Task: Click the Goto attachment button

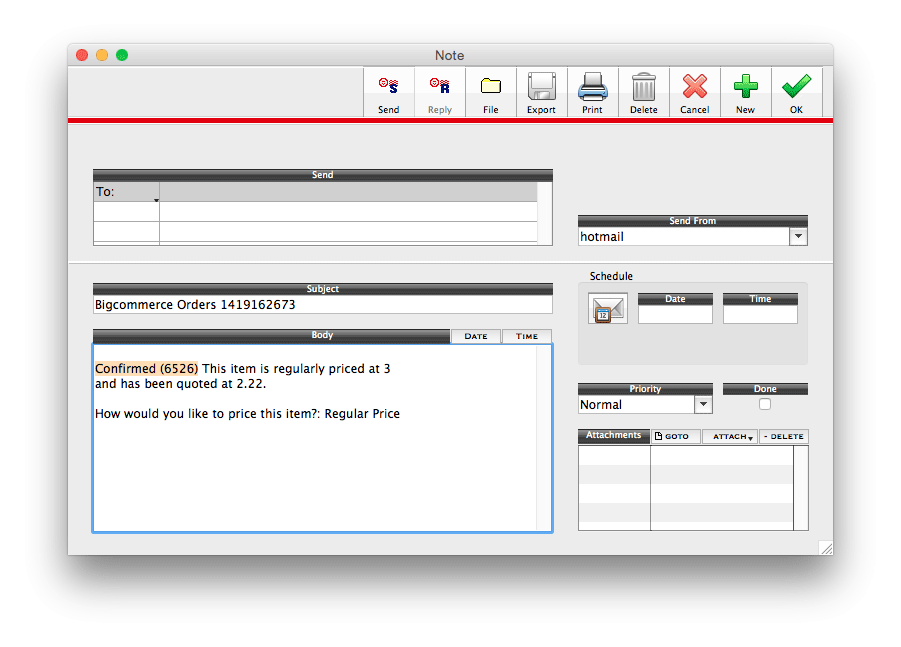Action: (676, 437)
